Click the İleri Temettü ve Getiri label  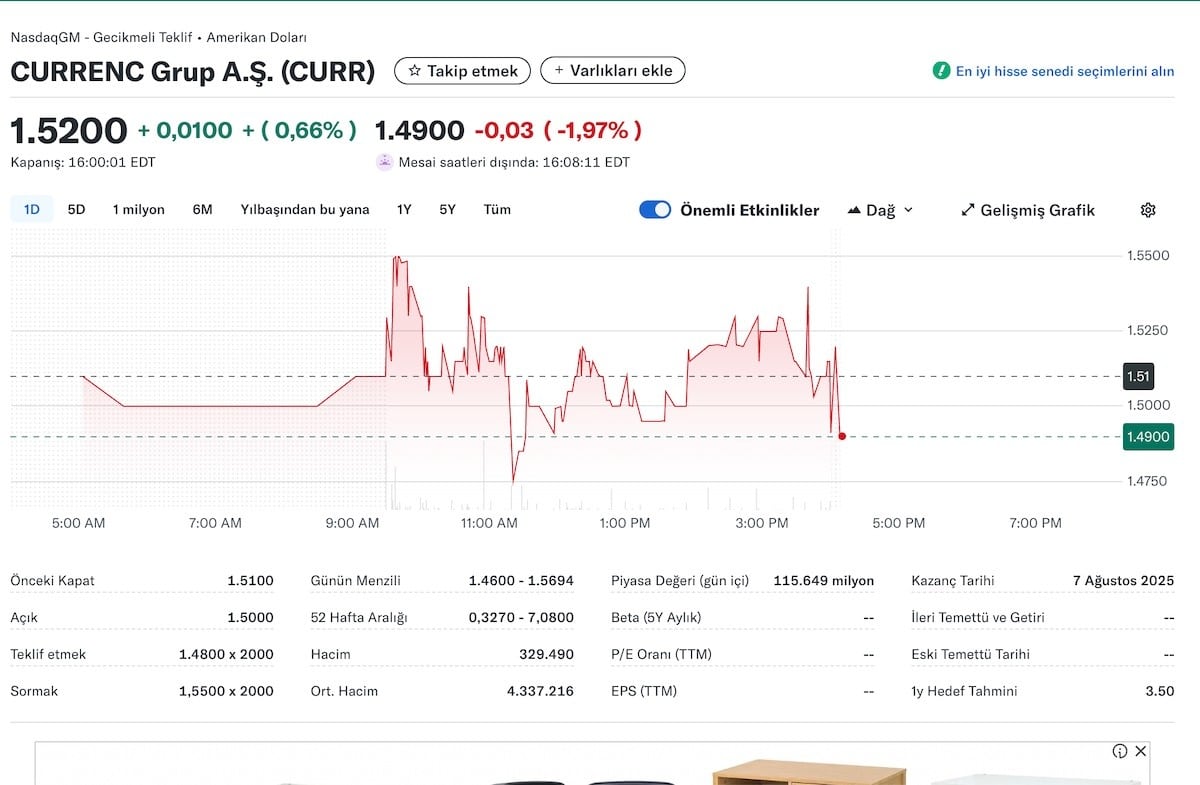click(x=978, y=617)
